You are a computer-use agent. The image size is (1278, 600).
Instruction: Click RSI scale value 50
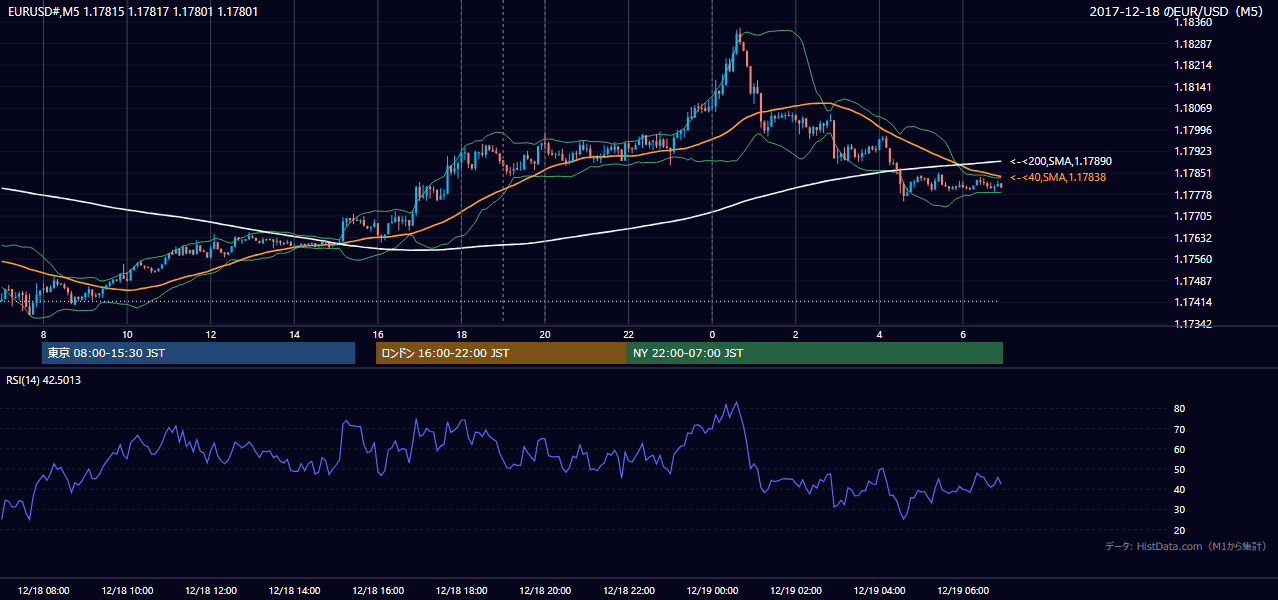(1180, 469)
